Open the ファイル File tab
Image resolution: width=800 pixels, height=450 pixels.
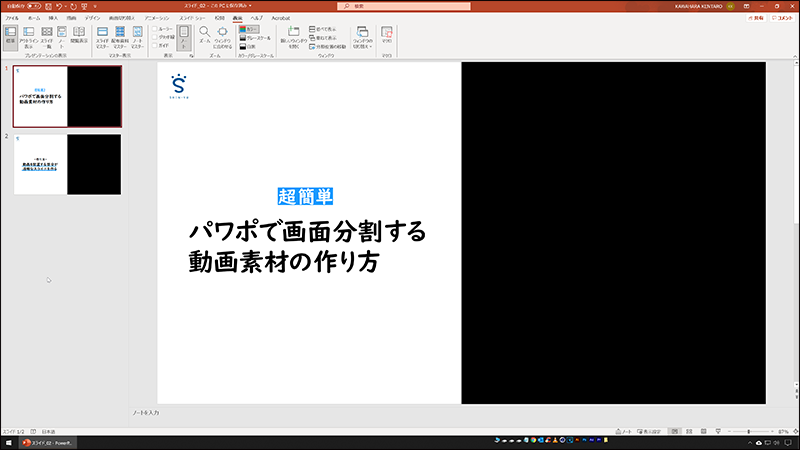point(12,18)
